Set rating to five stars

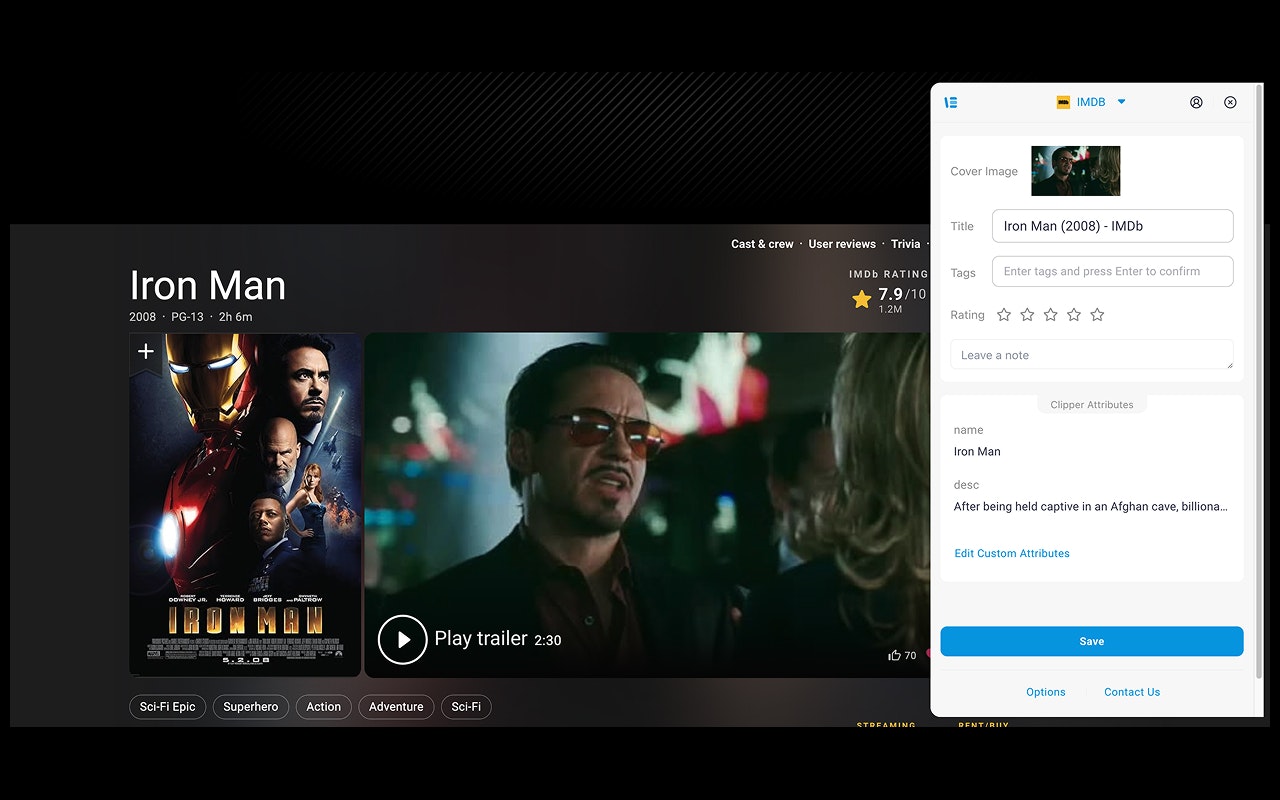(x=1097, y=315)
